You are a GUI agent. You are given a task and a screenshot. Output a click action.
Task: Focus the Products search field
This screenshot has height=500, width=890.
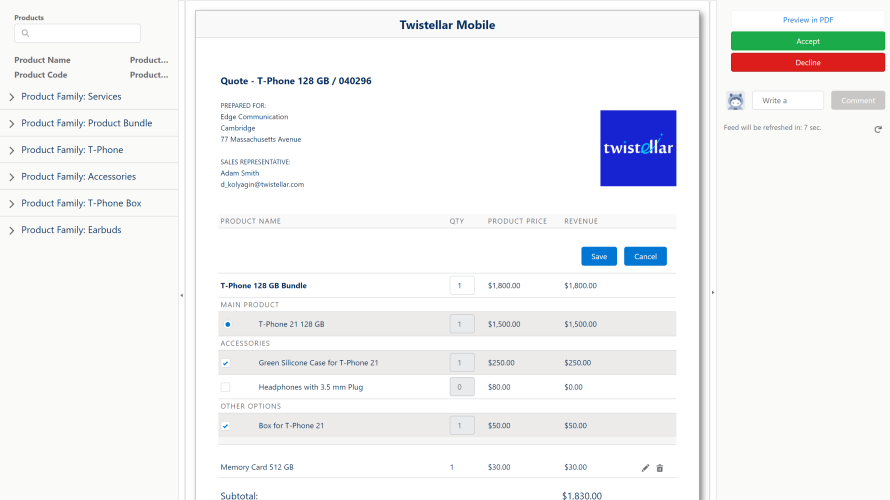[77, 33]
